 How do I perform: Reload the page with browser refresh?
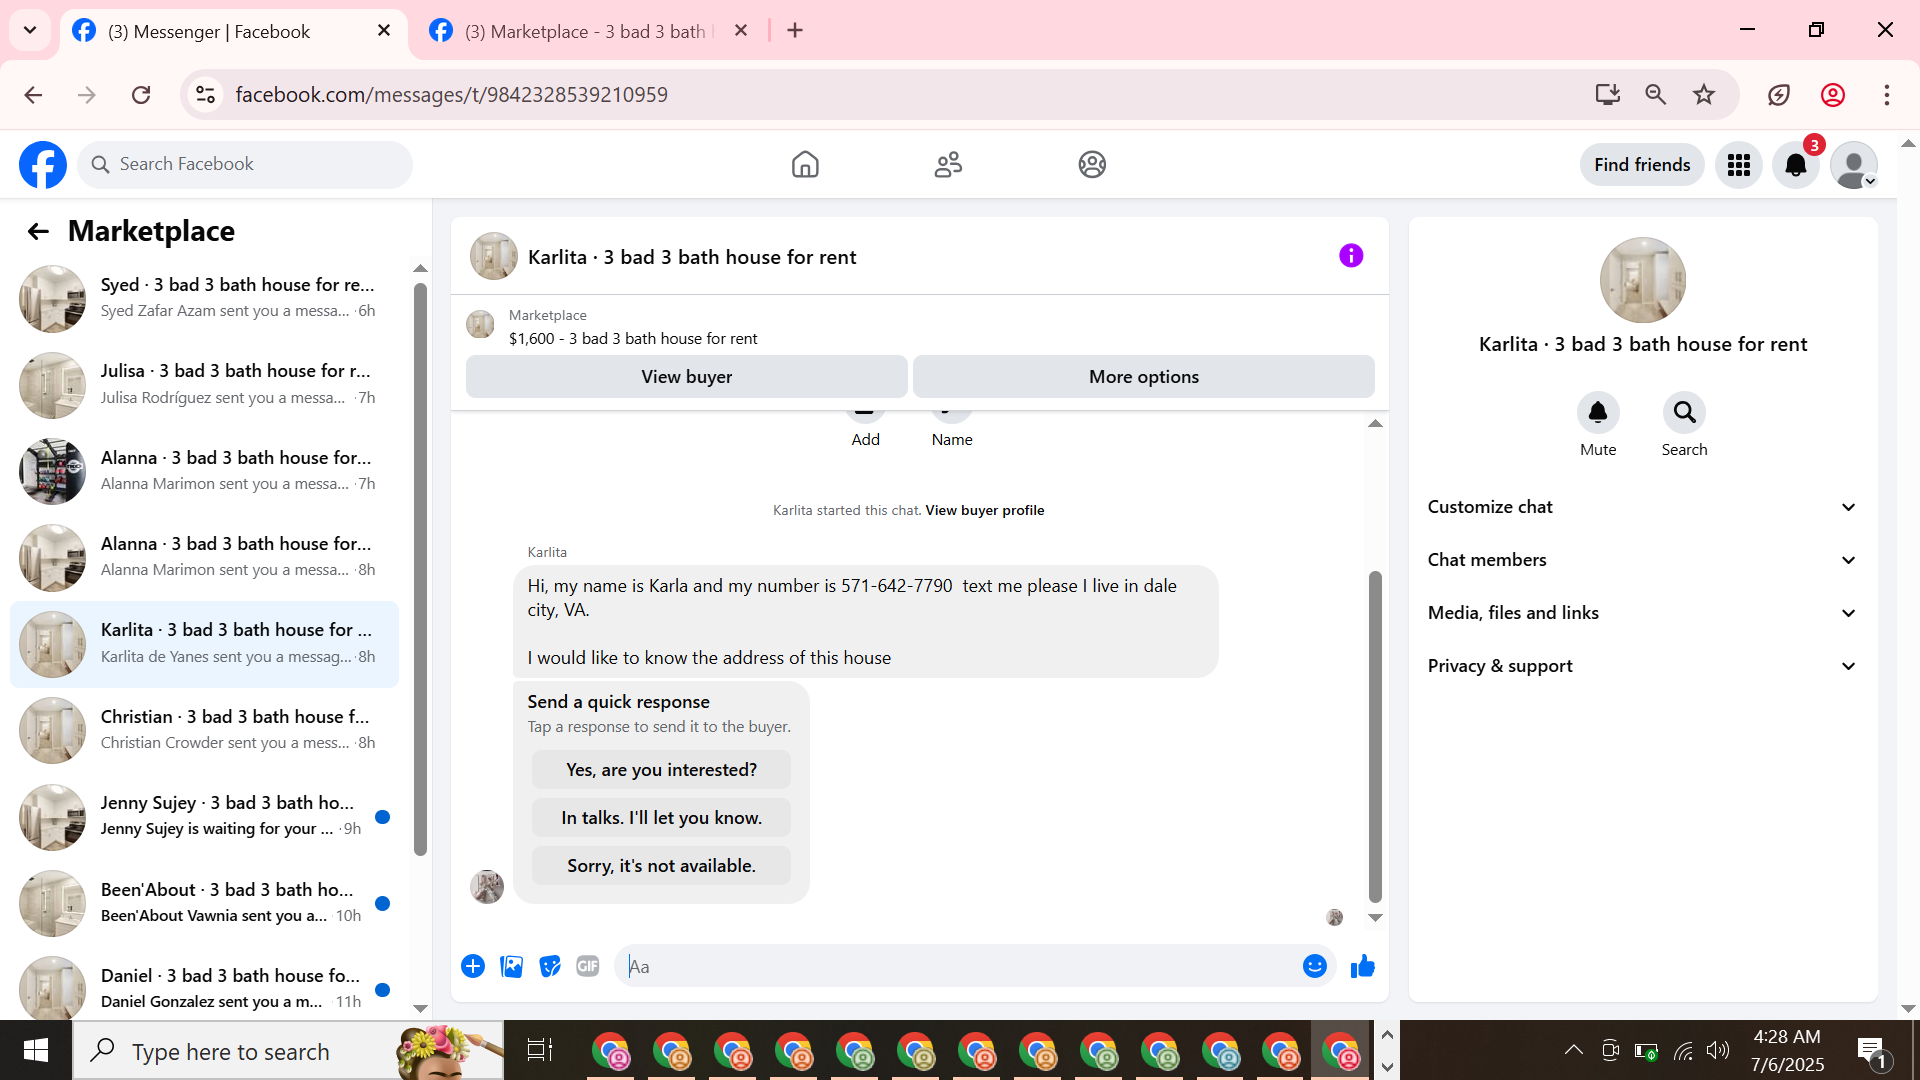pos(141,95)
